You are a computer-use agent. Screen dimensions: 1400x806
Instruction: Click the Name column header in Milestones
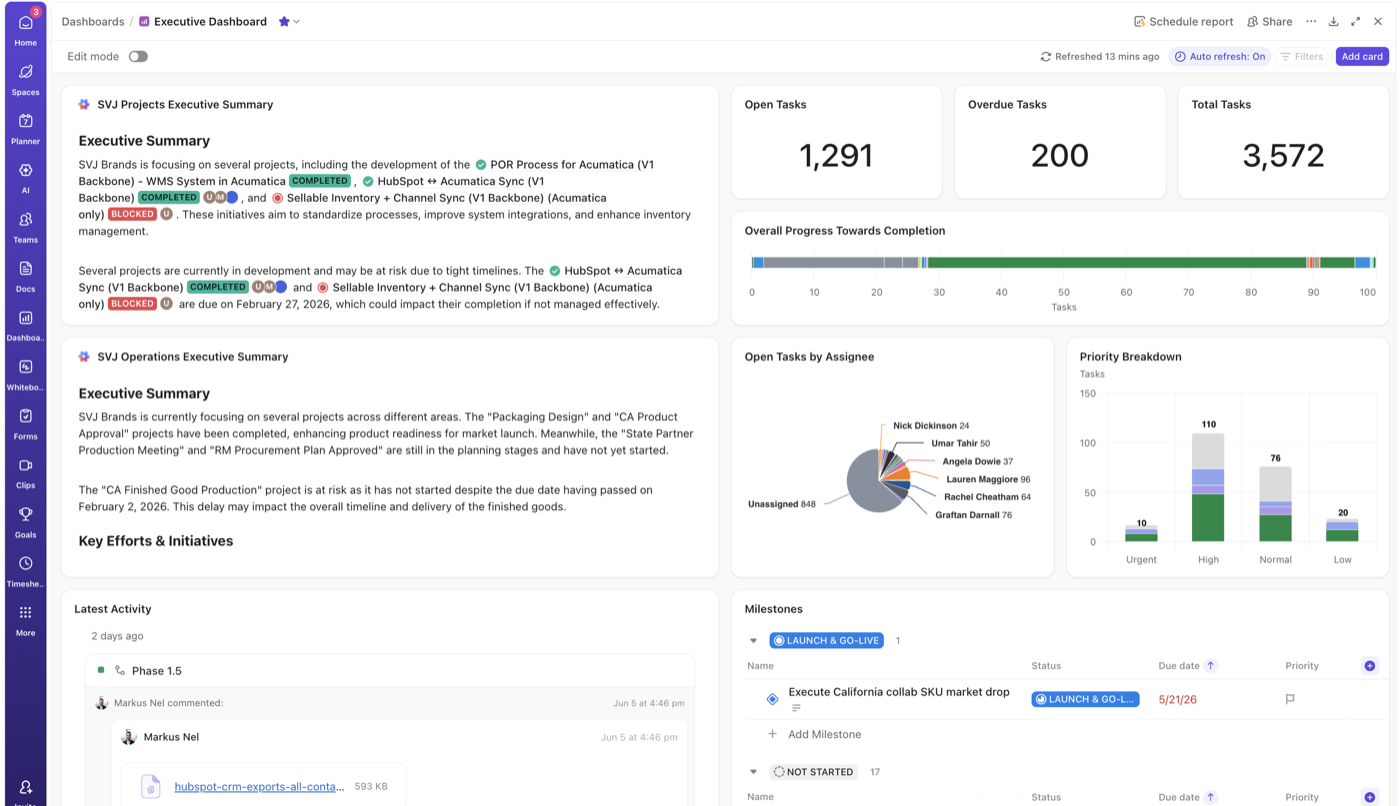click(760, 666)
